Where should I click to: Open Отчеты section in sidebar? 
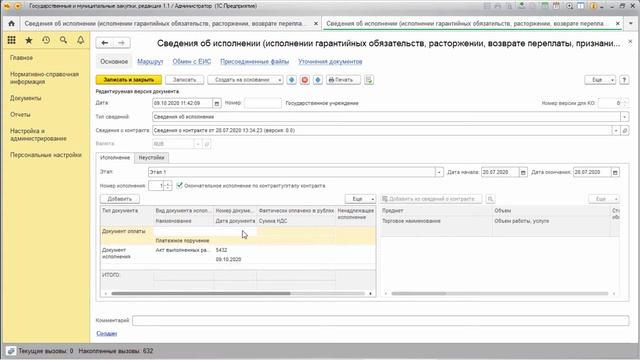20,115
